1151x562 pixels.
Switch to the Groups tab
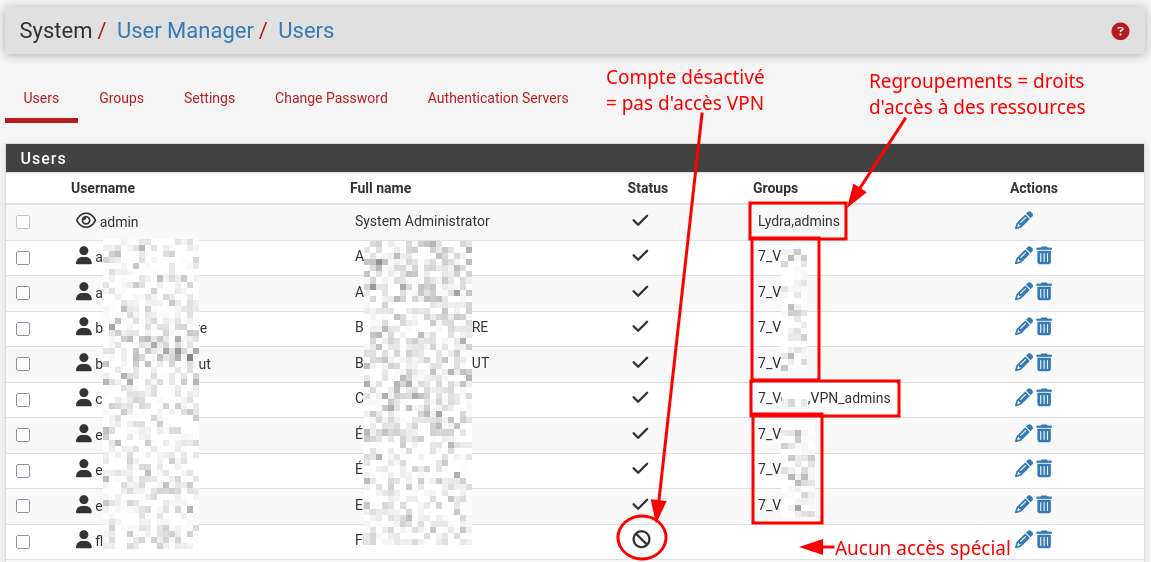tap(121, 98)
